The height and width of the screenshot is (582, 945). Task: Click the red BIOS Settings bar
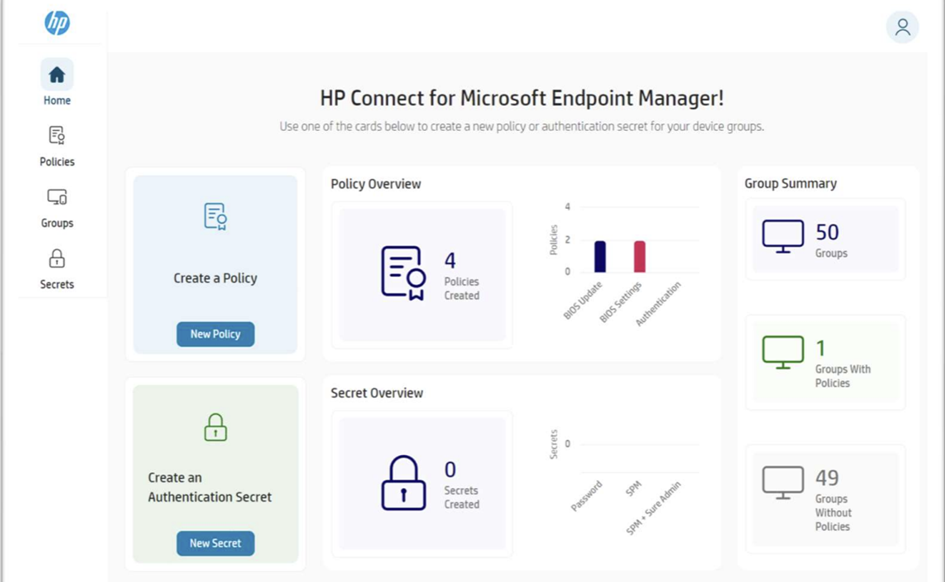(x=639, y=257)
